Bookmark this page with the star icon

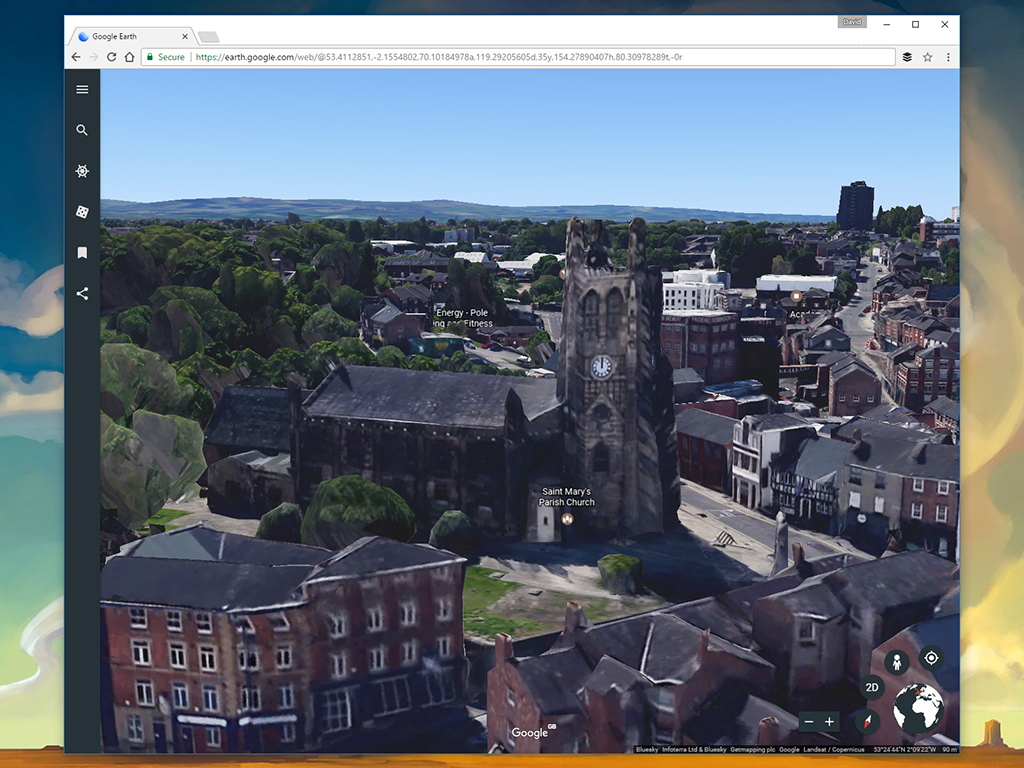pos(927,57)
